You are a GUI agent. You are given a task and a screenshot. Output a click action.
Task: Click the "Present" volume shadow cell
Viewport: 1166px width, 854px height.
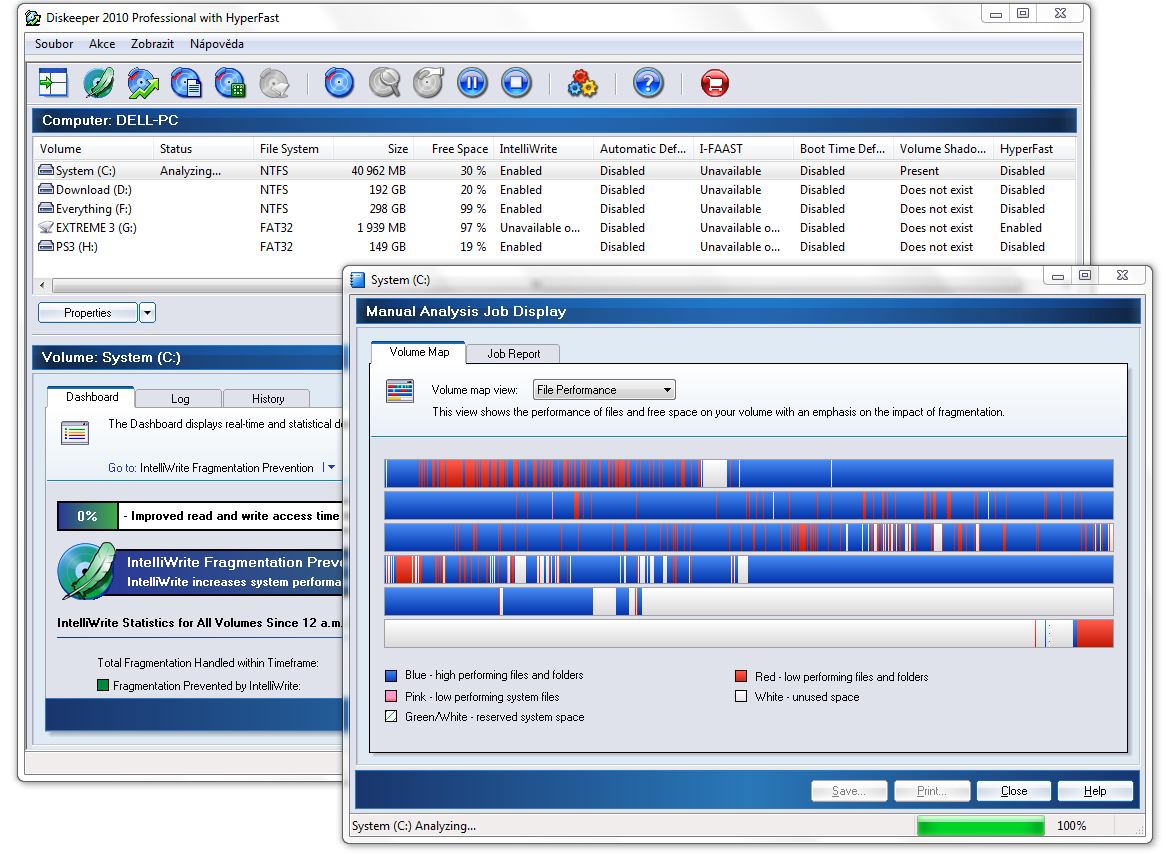coord(919,171)
